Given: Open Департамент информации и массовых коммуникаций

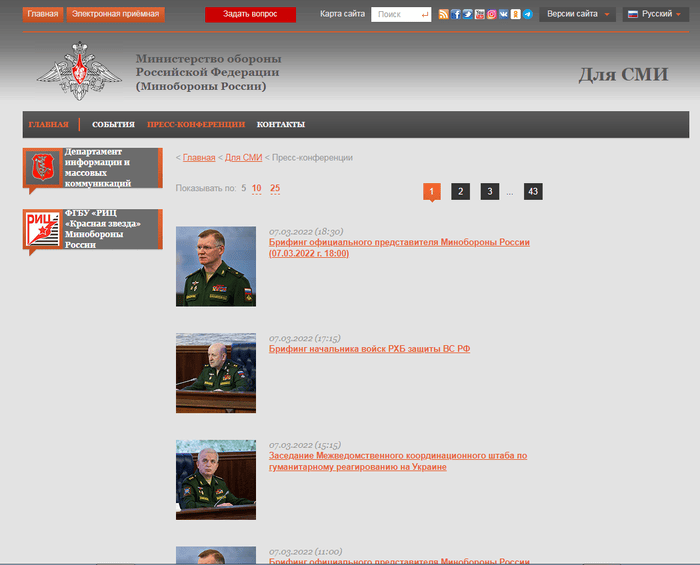Looking at the screenshot, I should click(93, 168).
